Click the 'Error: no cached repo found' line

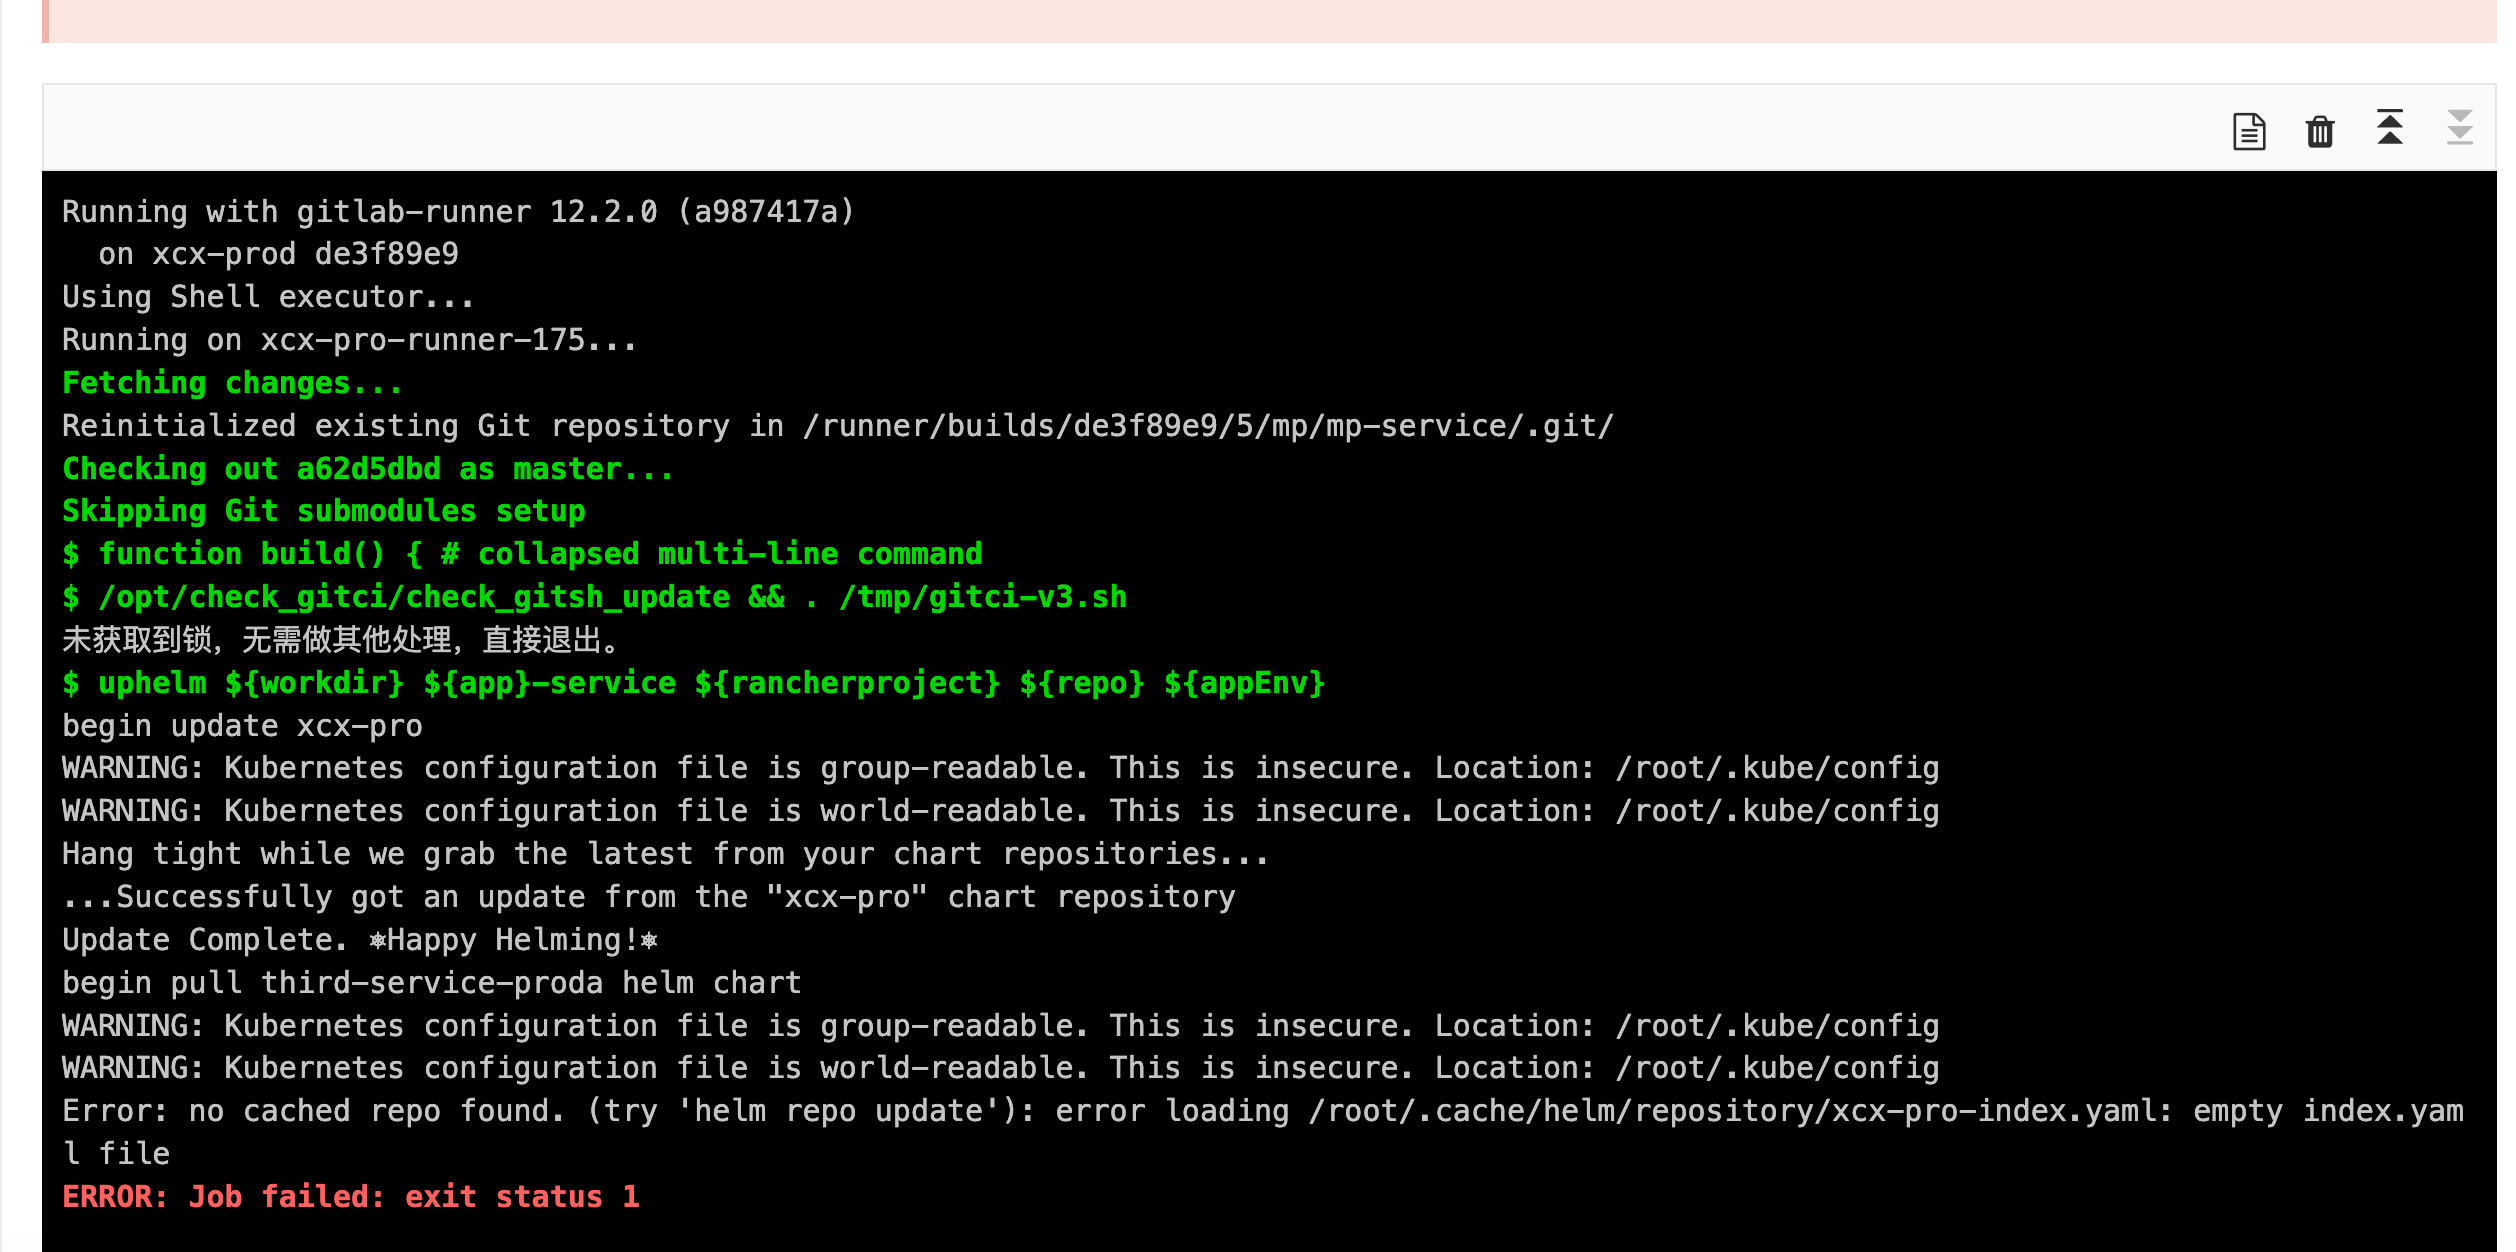click(1262, 1111)
